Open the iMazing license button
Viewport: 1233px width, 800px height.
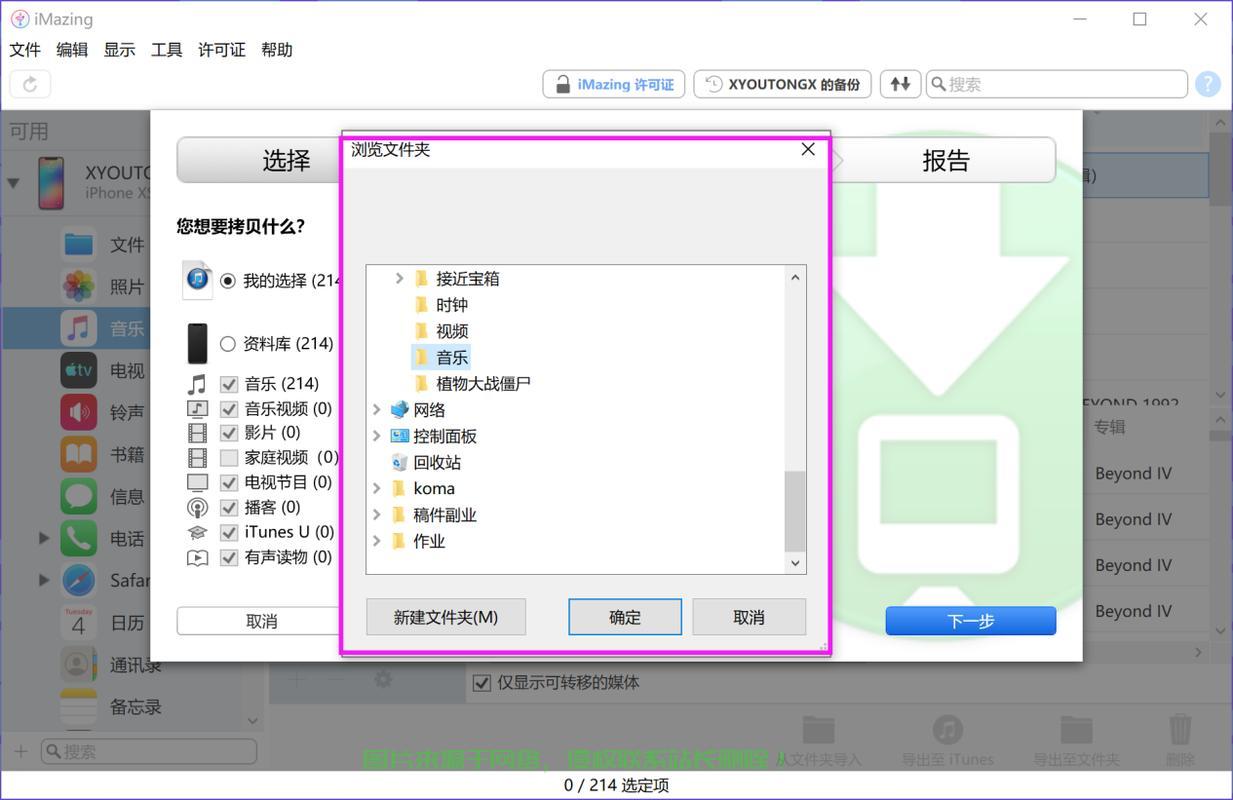point(613,84)
